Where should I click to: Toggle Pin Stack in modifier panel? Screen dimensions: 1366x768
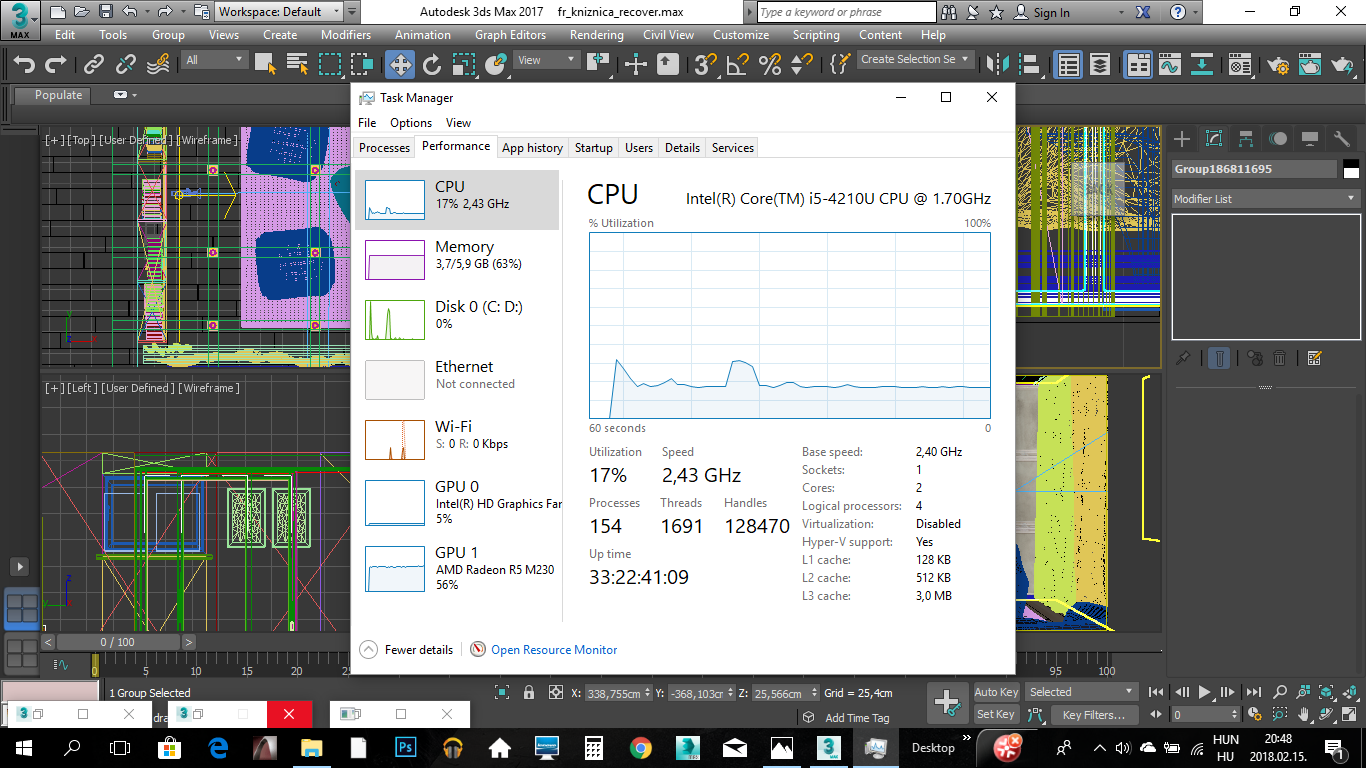[1183, 358]
